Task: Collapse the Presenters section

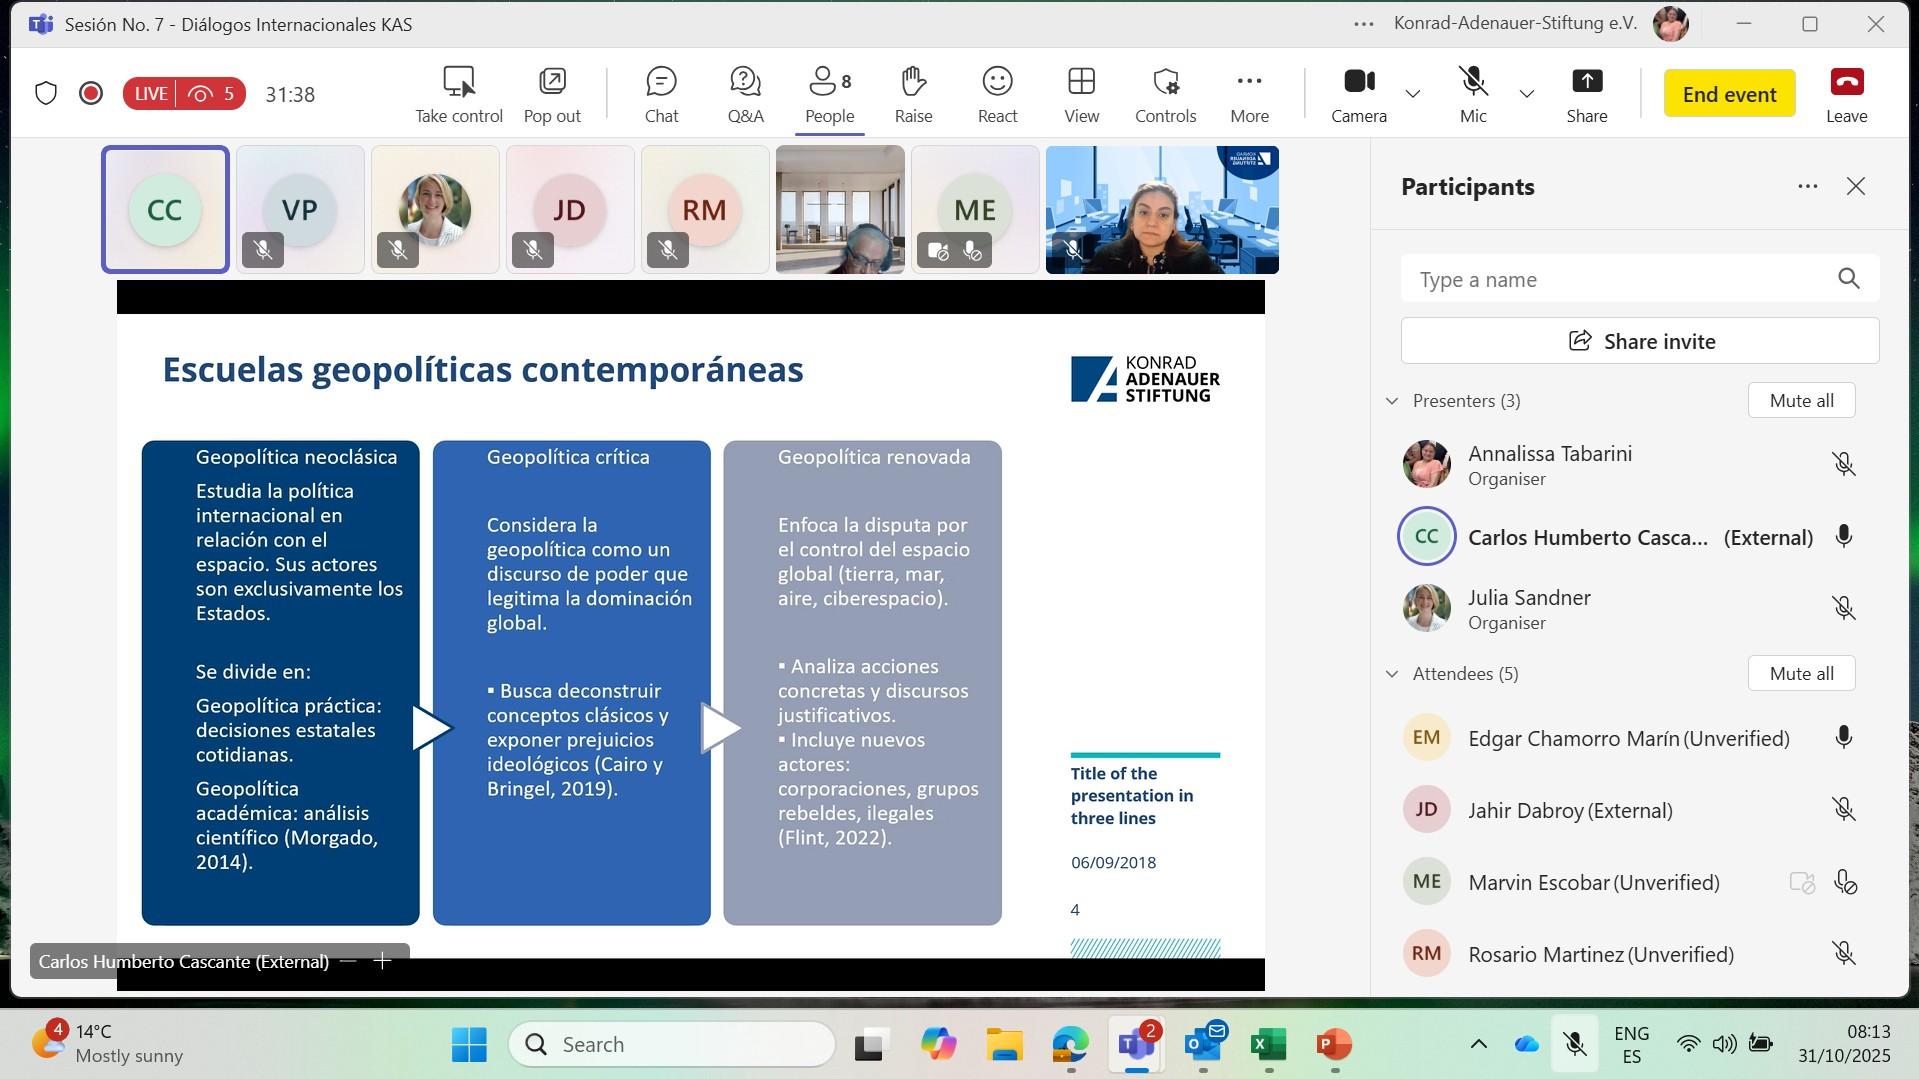Action: pyautogui.click(x=1392, y=401)
